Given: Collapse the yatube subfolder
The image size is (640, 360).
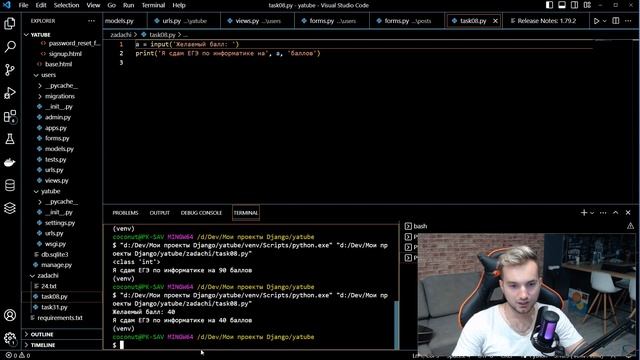Looking at the screenshot, I should click(x=36, y=191).
